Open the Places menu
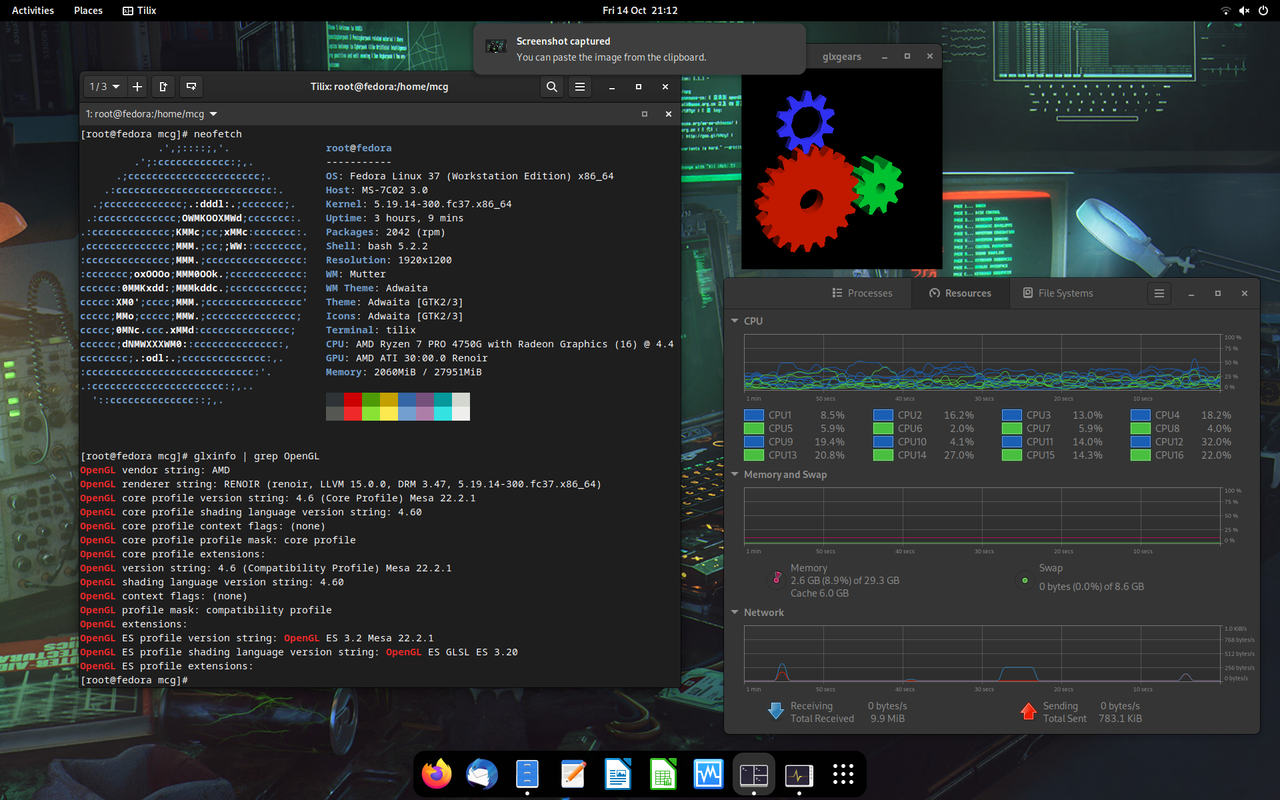1280x800 pixels. [88, 10]
